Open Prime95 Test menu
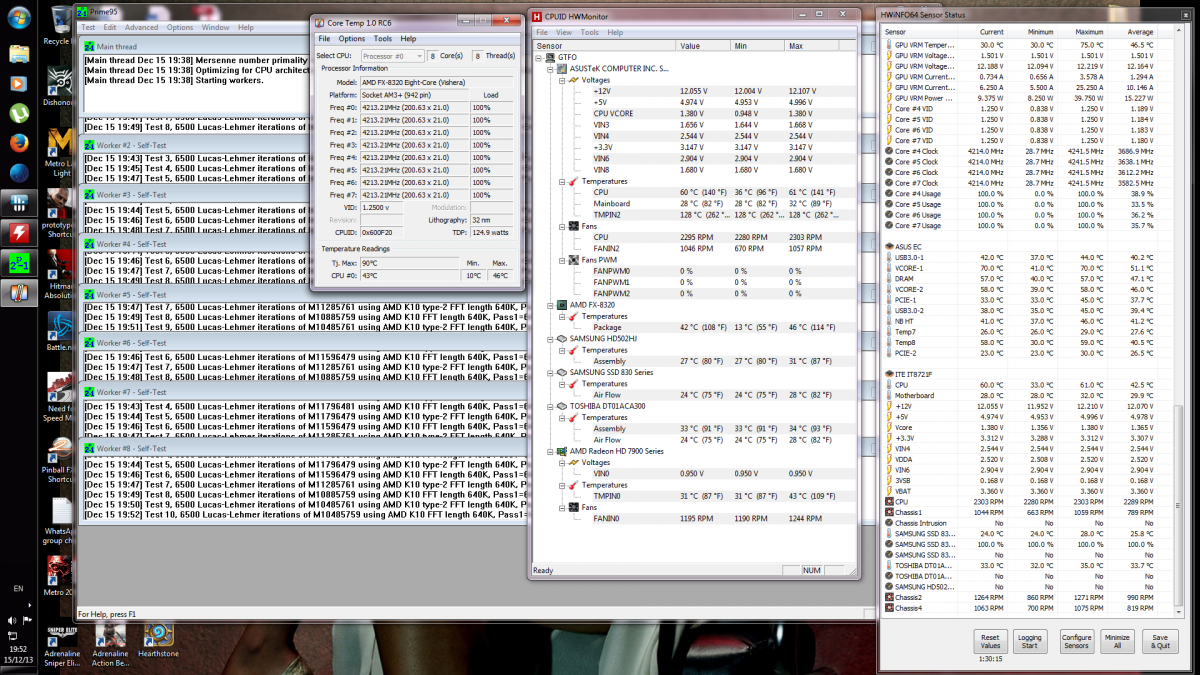Viewport: 1200px width, 675px height. [88, 27]
